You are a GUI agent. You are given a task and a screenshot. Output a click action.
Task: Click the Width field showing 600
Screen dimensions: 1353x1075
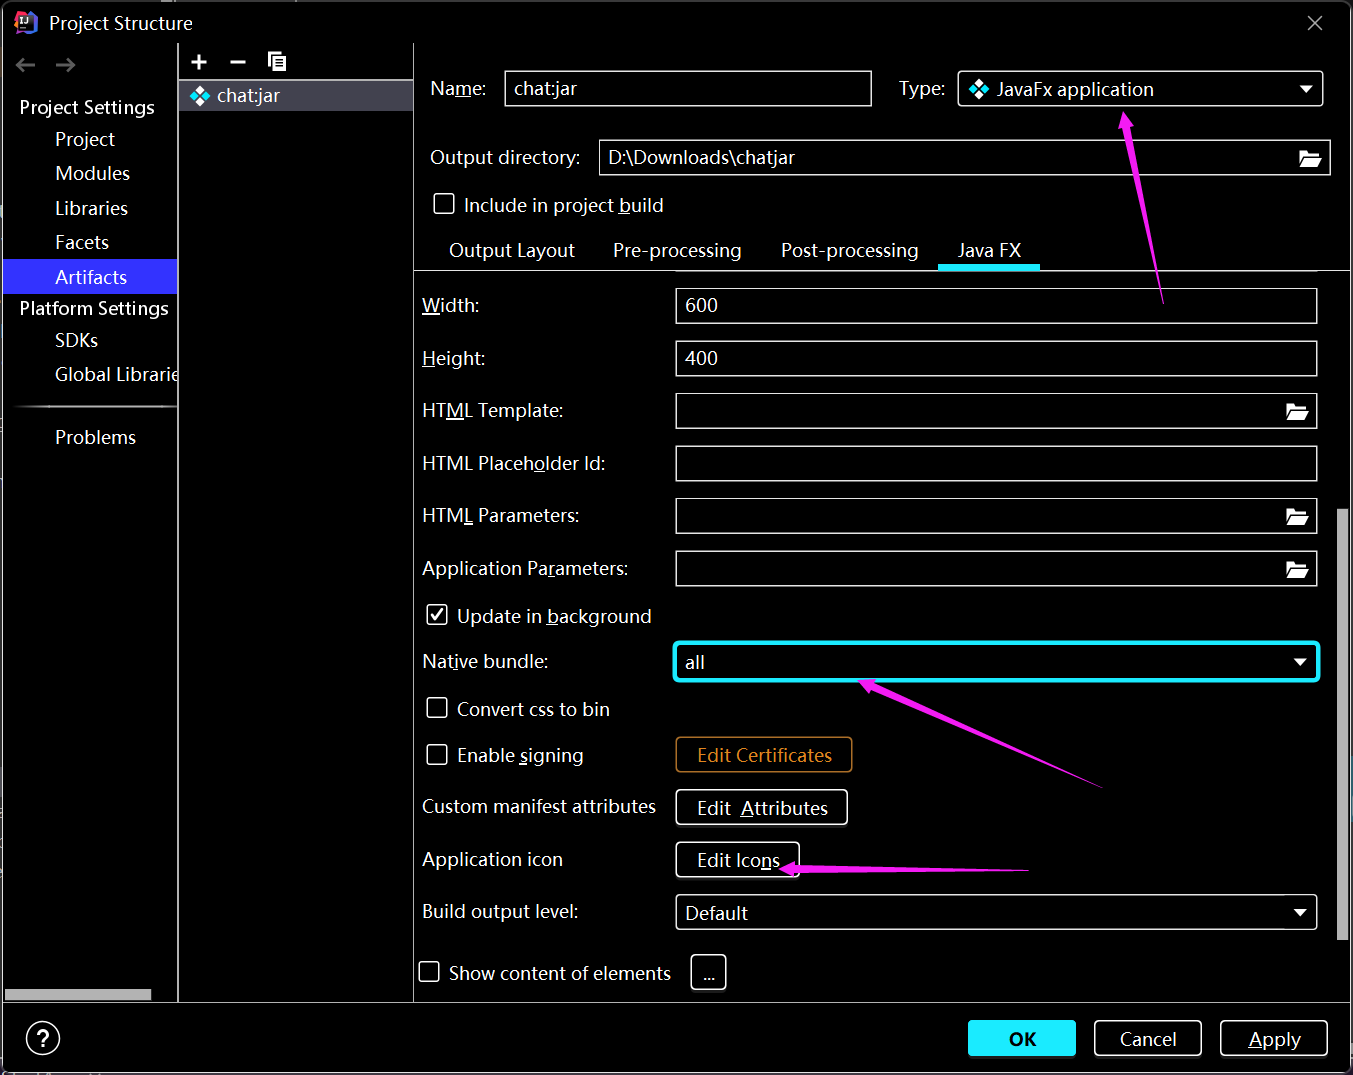[996, 306]
